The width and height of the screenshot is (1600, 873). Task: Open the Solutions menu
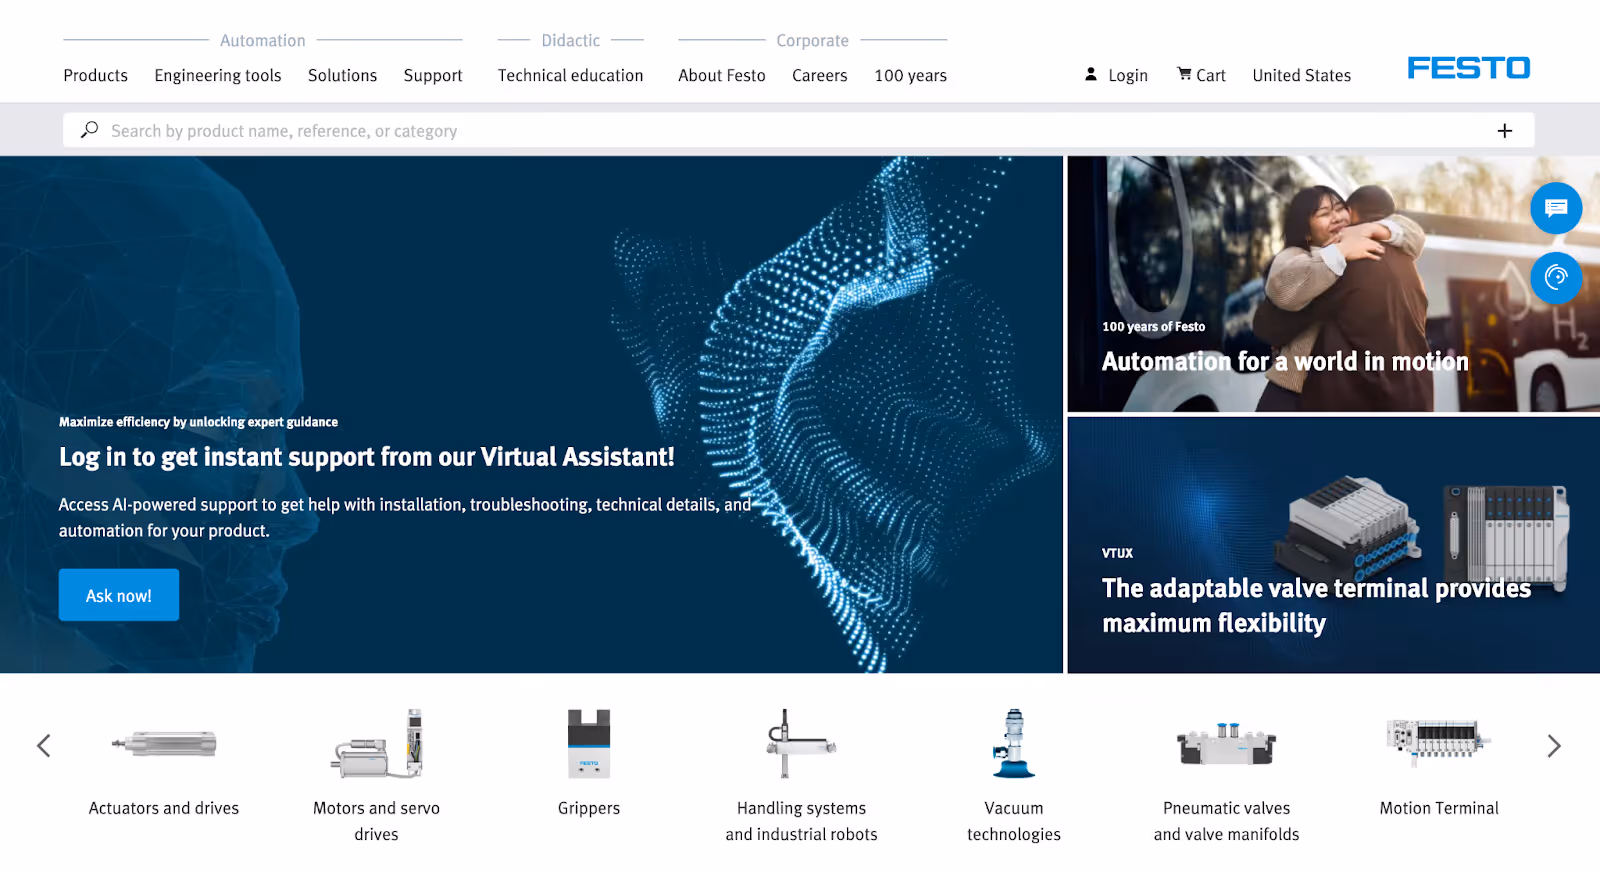click(x=342, y=76)
